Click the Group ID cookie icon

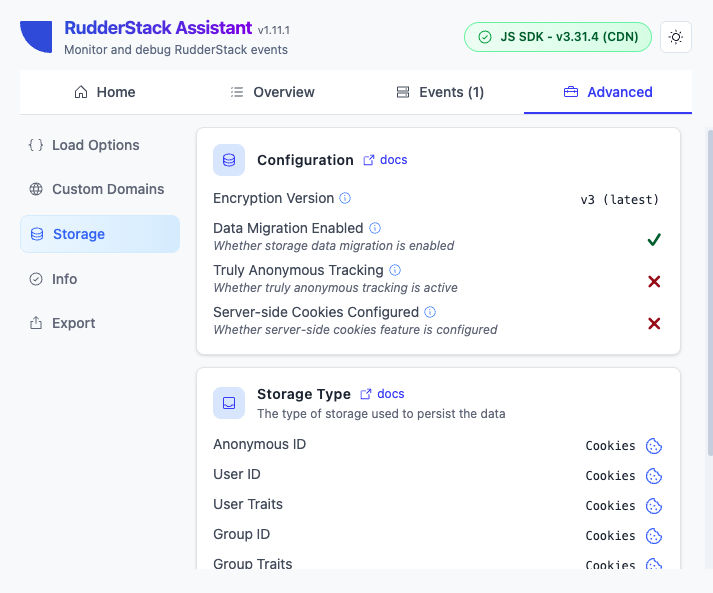point(654,536)
